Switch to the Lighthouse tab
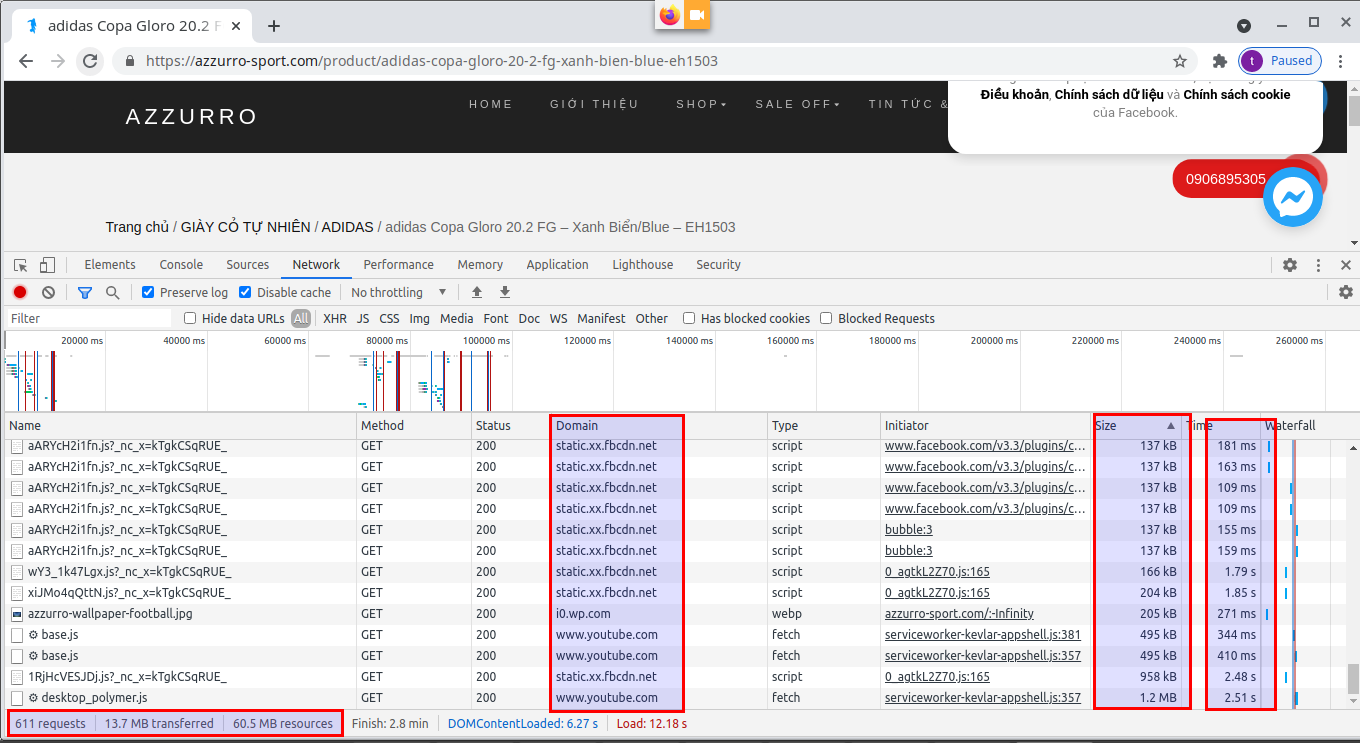The image size is (1360, 743). (642, 265)
